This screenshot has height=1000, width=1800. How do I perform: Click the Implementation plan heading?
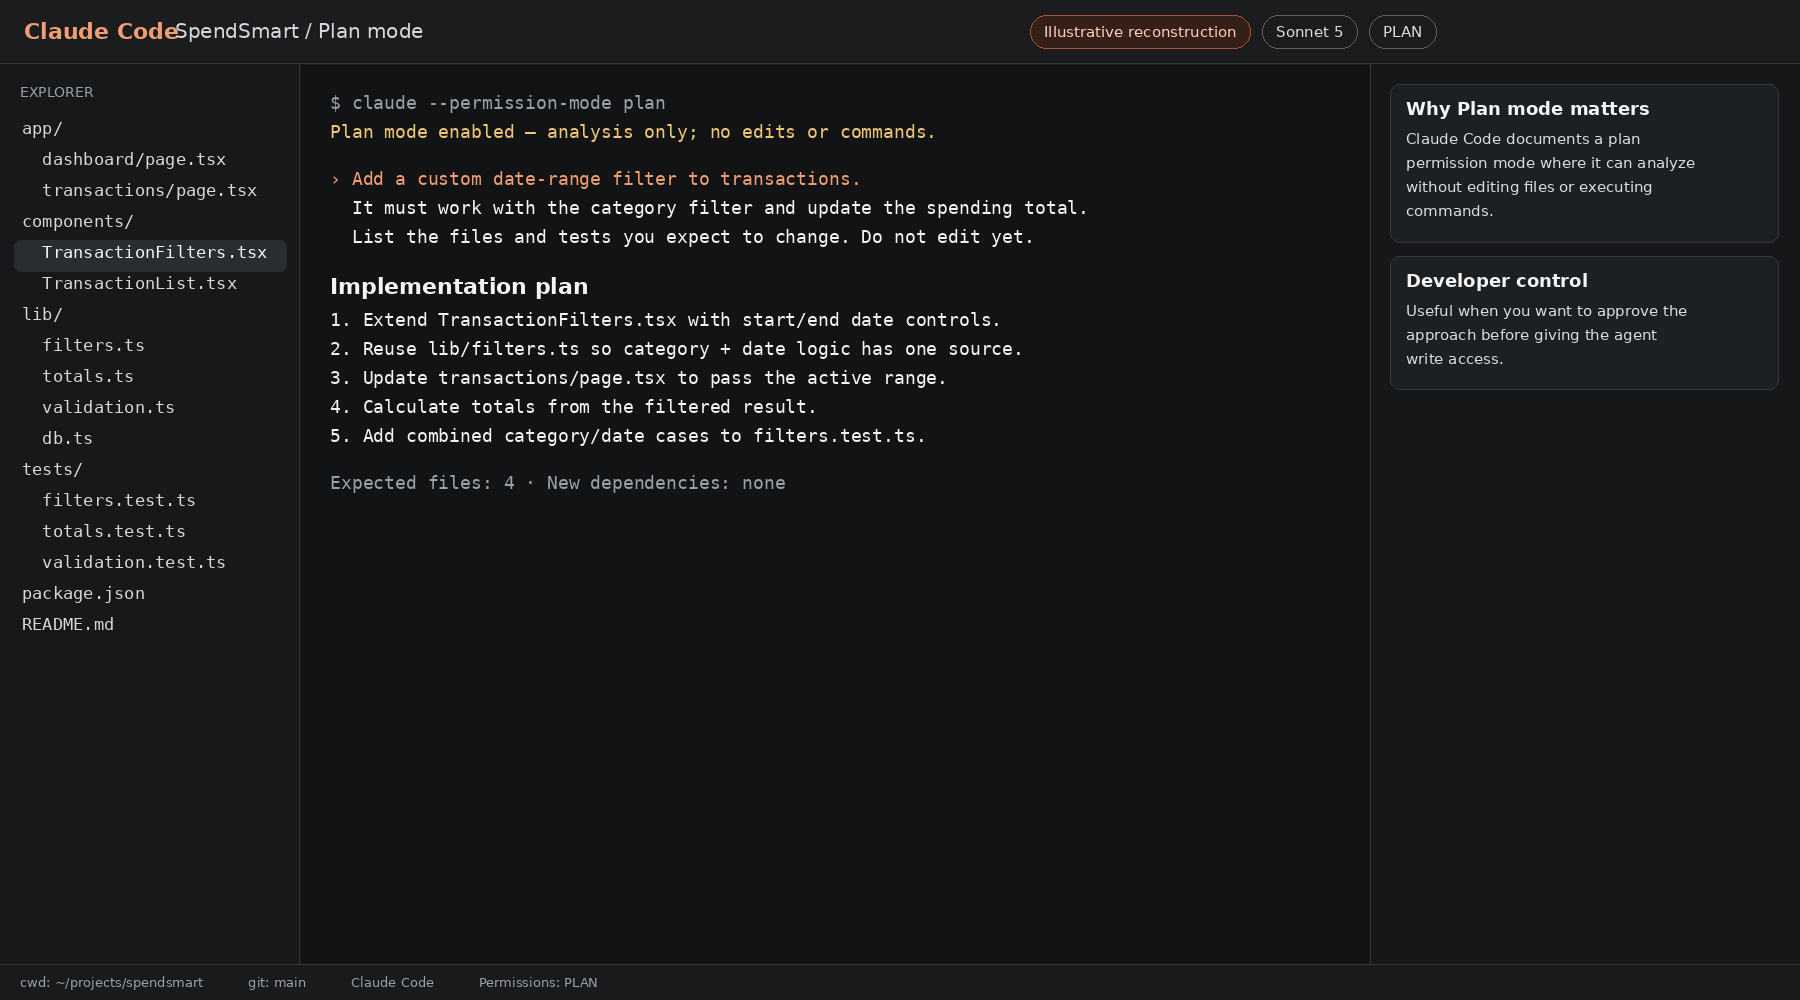coord(459,286)
